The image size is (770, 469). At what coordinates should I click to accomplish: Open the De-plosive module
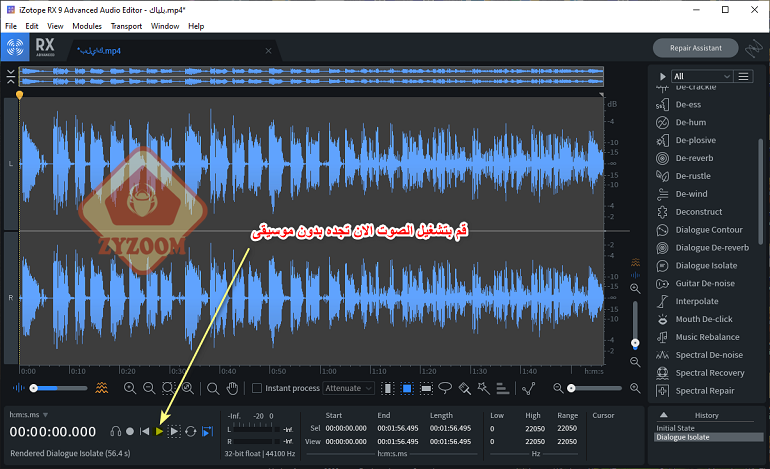[695, 140]
